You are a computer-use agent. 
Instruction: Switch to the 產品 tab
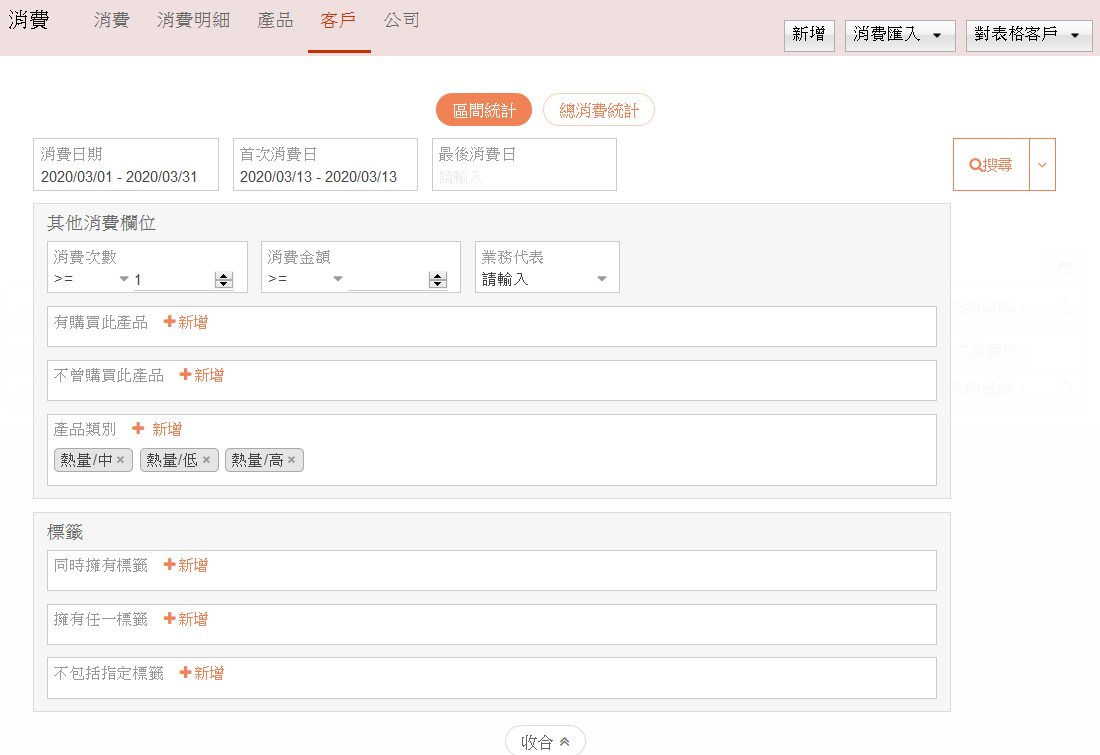[275, 20]
